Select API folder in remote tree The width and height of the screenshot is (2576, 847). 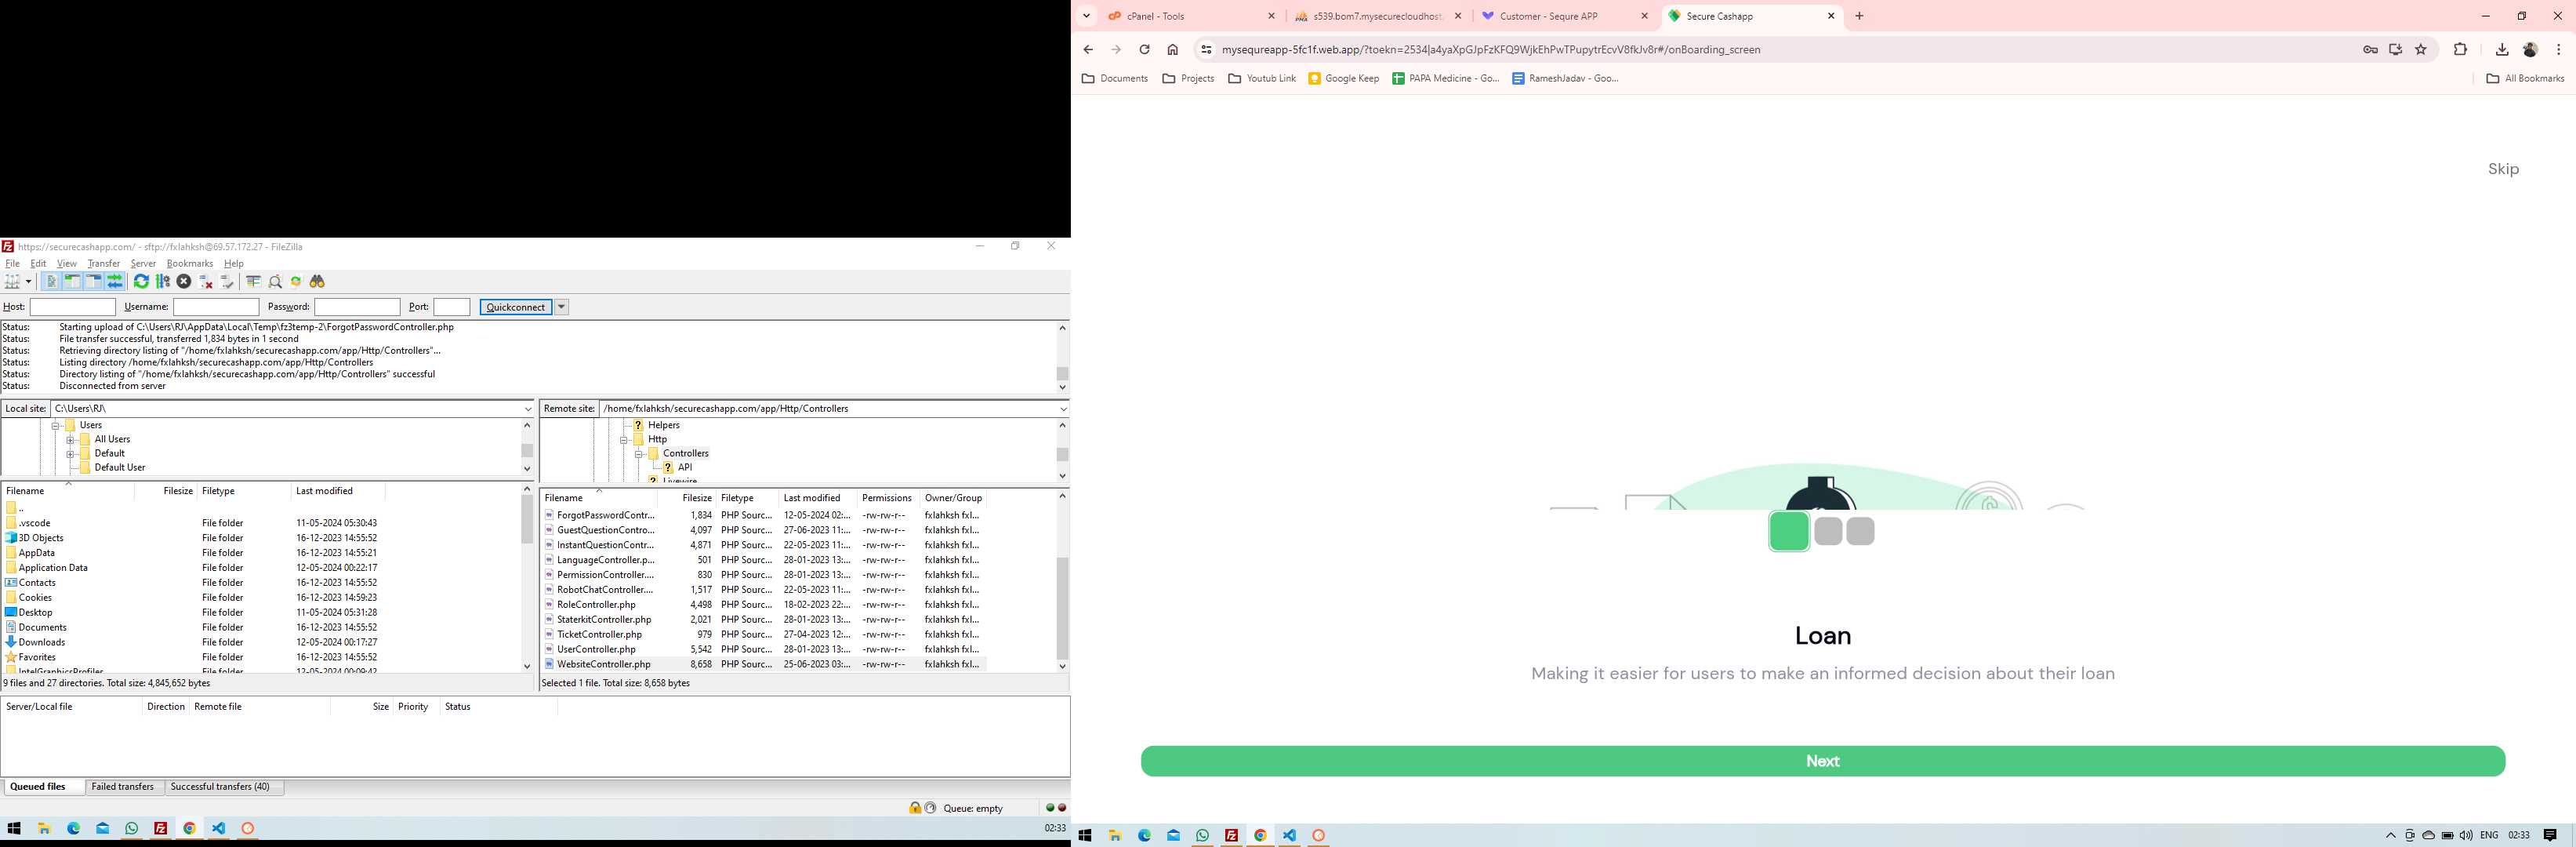tap(685, 468)
